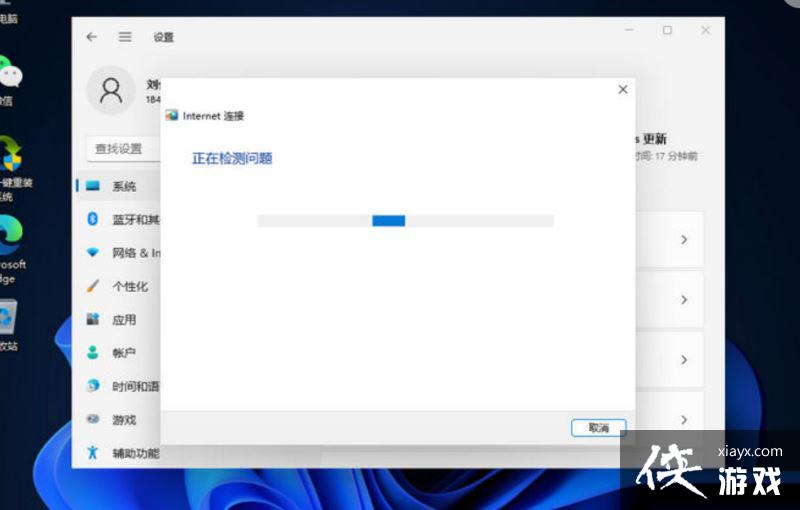Click the personalization brush icon
Image resolution: width=800 pixels, height=510 pixels.
tap(93, 286)
